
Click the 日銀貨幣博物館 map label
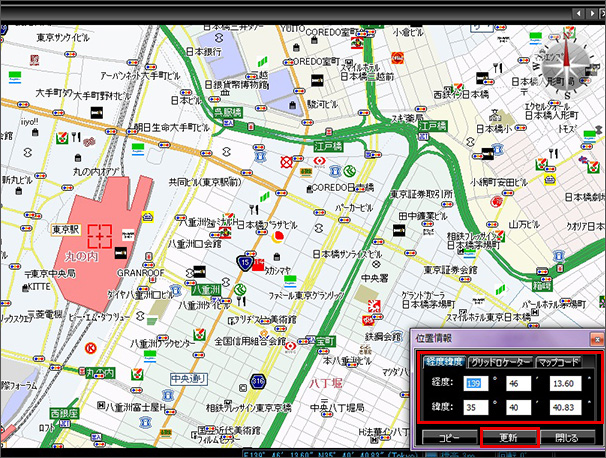(x=236, y=85)
